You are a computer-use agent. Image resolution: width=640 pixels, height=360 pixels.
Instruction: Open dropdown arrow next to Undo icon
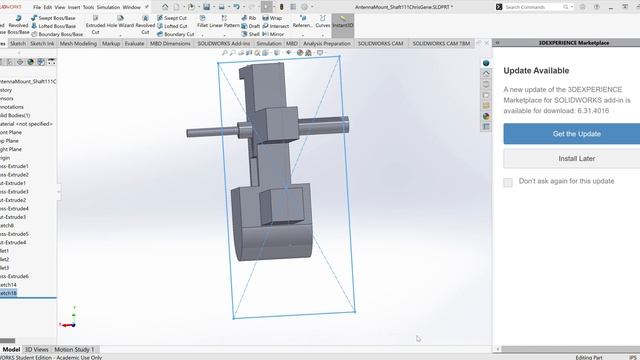point(243,7)
